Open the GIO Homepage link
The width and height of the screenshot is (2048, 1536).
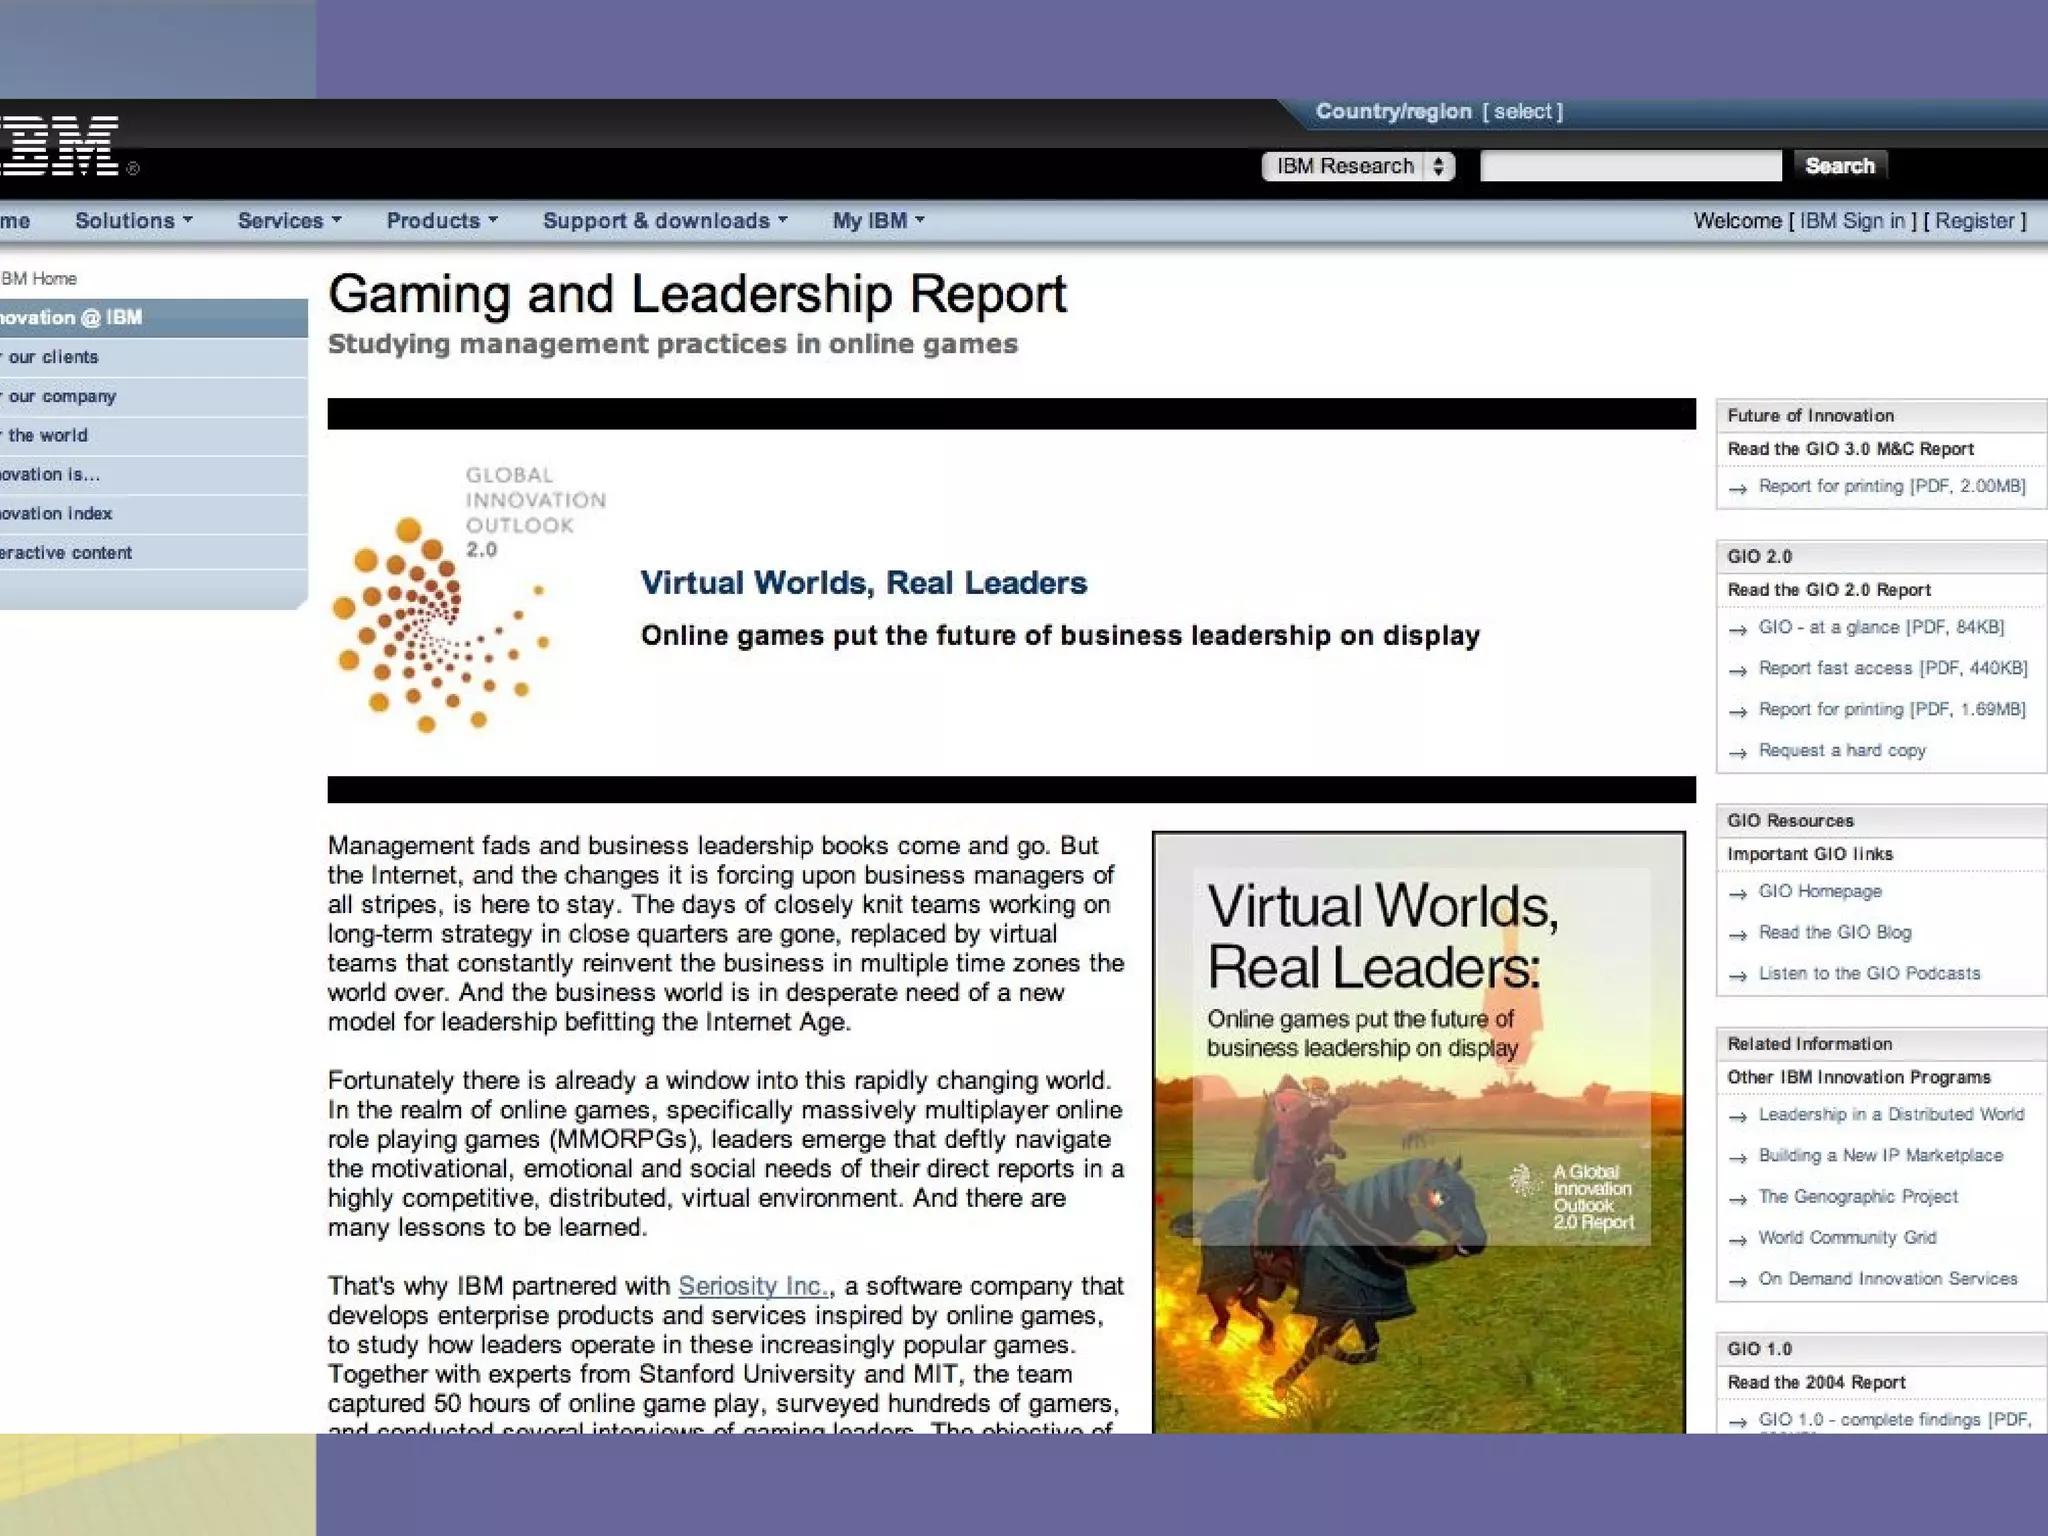tap(1820, 891)
